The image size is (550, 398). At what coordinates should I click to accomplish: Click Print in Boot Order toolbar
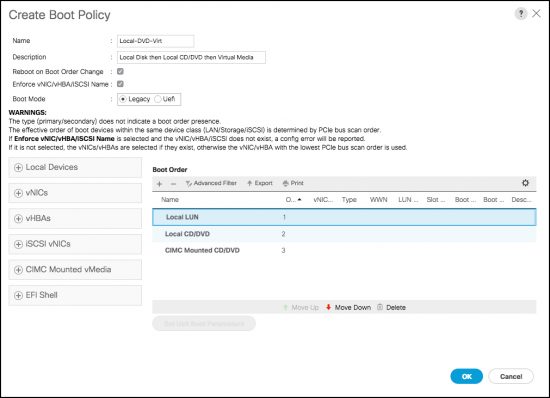pyautogui.click(x=293, y=183)
